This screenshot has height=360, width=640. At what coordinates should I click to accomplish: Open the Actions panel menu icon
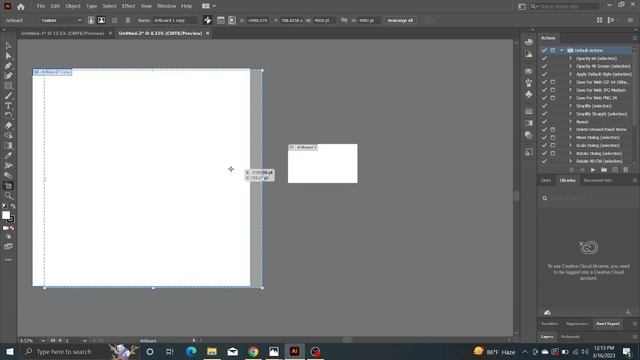tap(635, 38)
